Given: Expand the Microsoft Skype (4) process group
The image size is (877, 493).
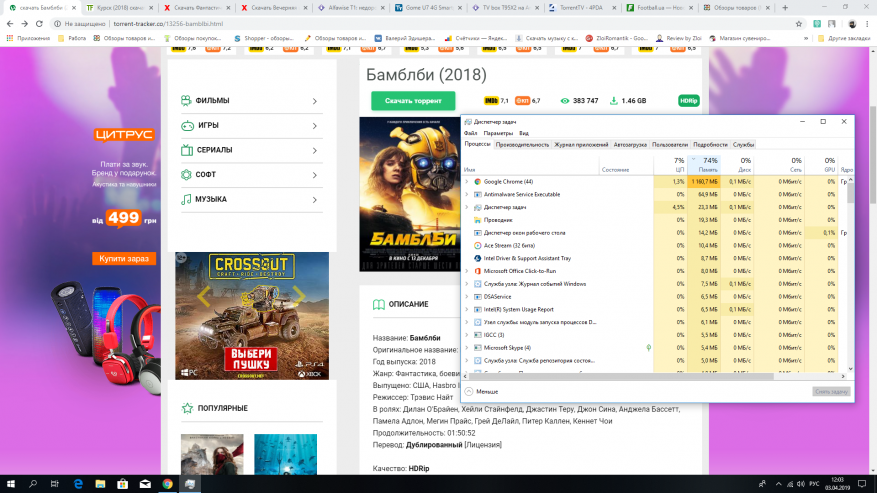Looking at the screenshot, I should (467, 347).
